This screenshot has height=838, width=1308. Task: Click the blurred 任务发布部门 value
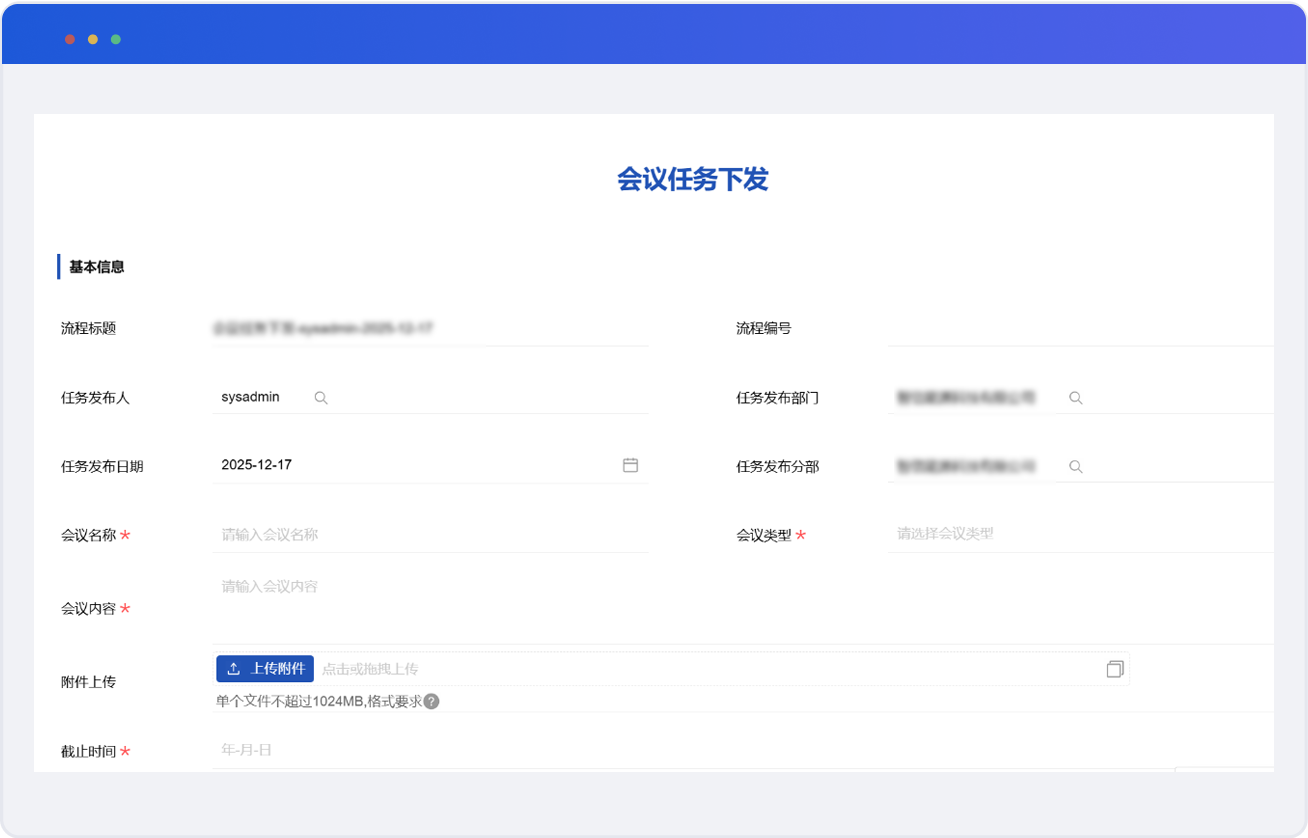966,398
